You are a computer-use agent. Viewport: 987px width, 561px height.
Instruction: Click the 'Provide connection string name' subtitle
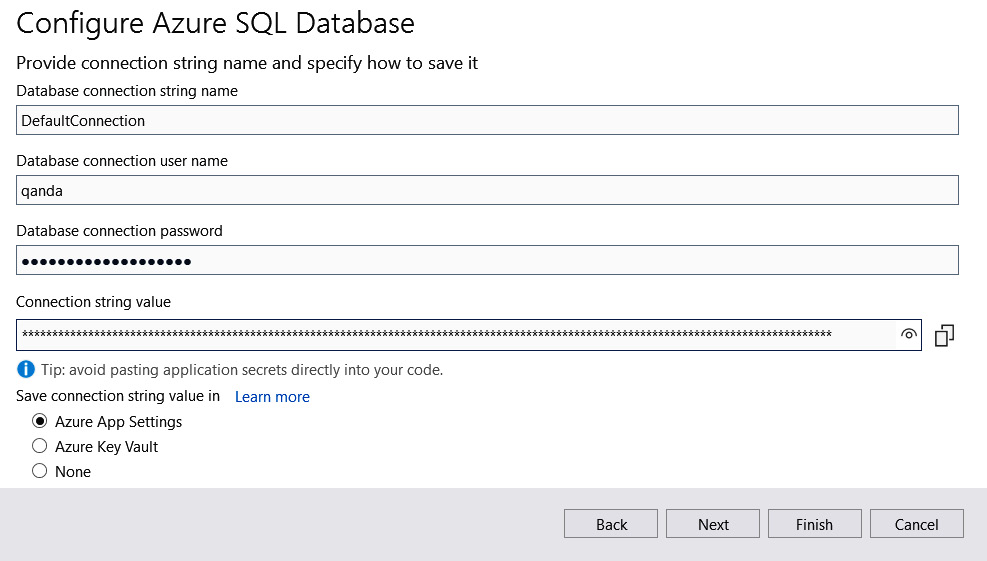coord(247,63)
